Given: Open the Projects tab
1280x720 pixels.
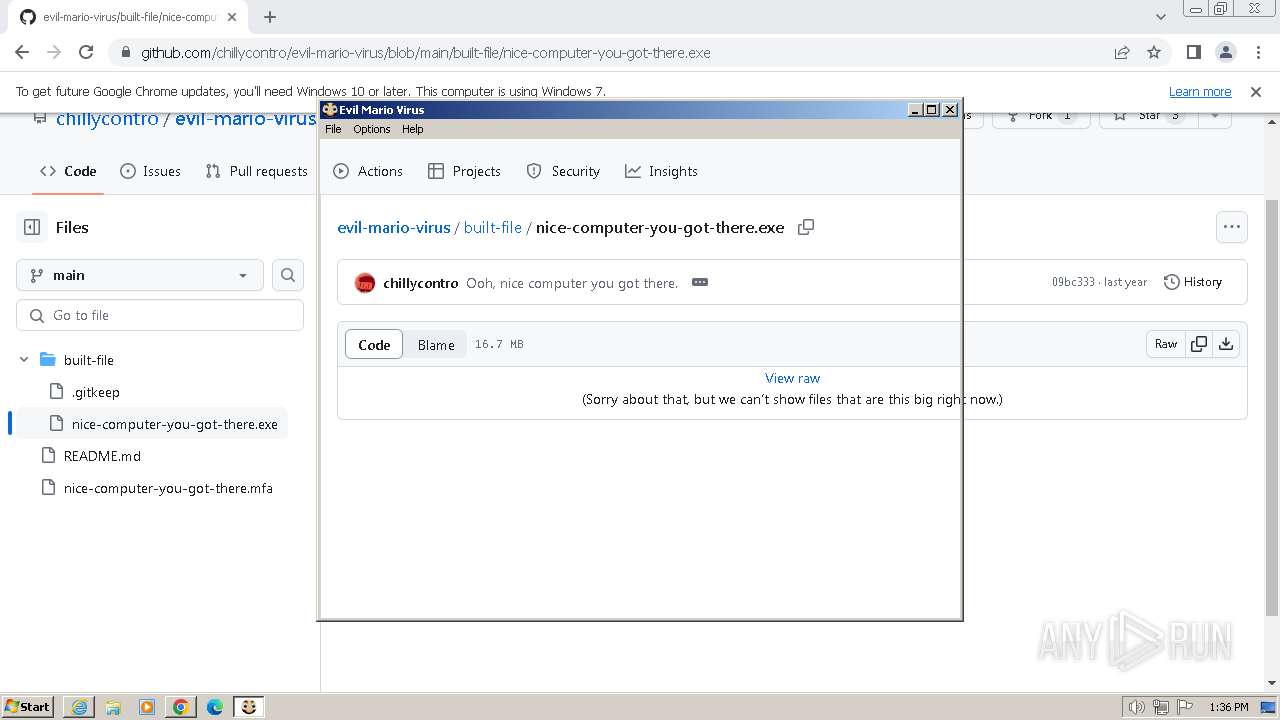Looking at the screenshot, I should click(x=464, y=171).
